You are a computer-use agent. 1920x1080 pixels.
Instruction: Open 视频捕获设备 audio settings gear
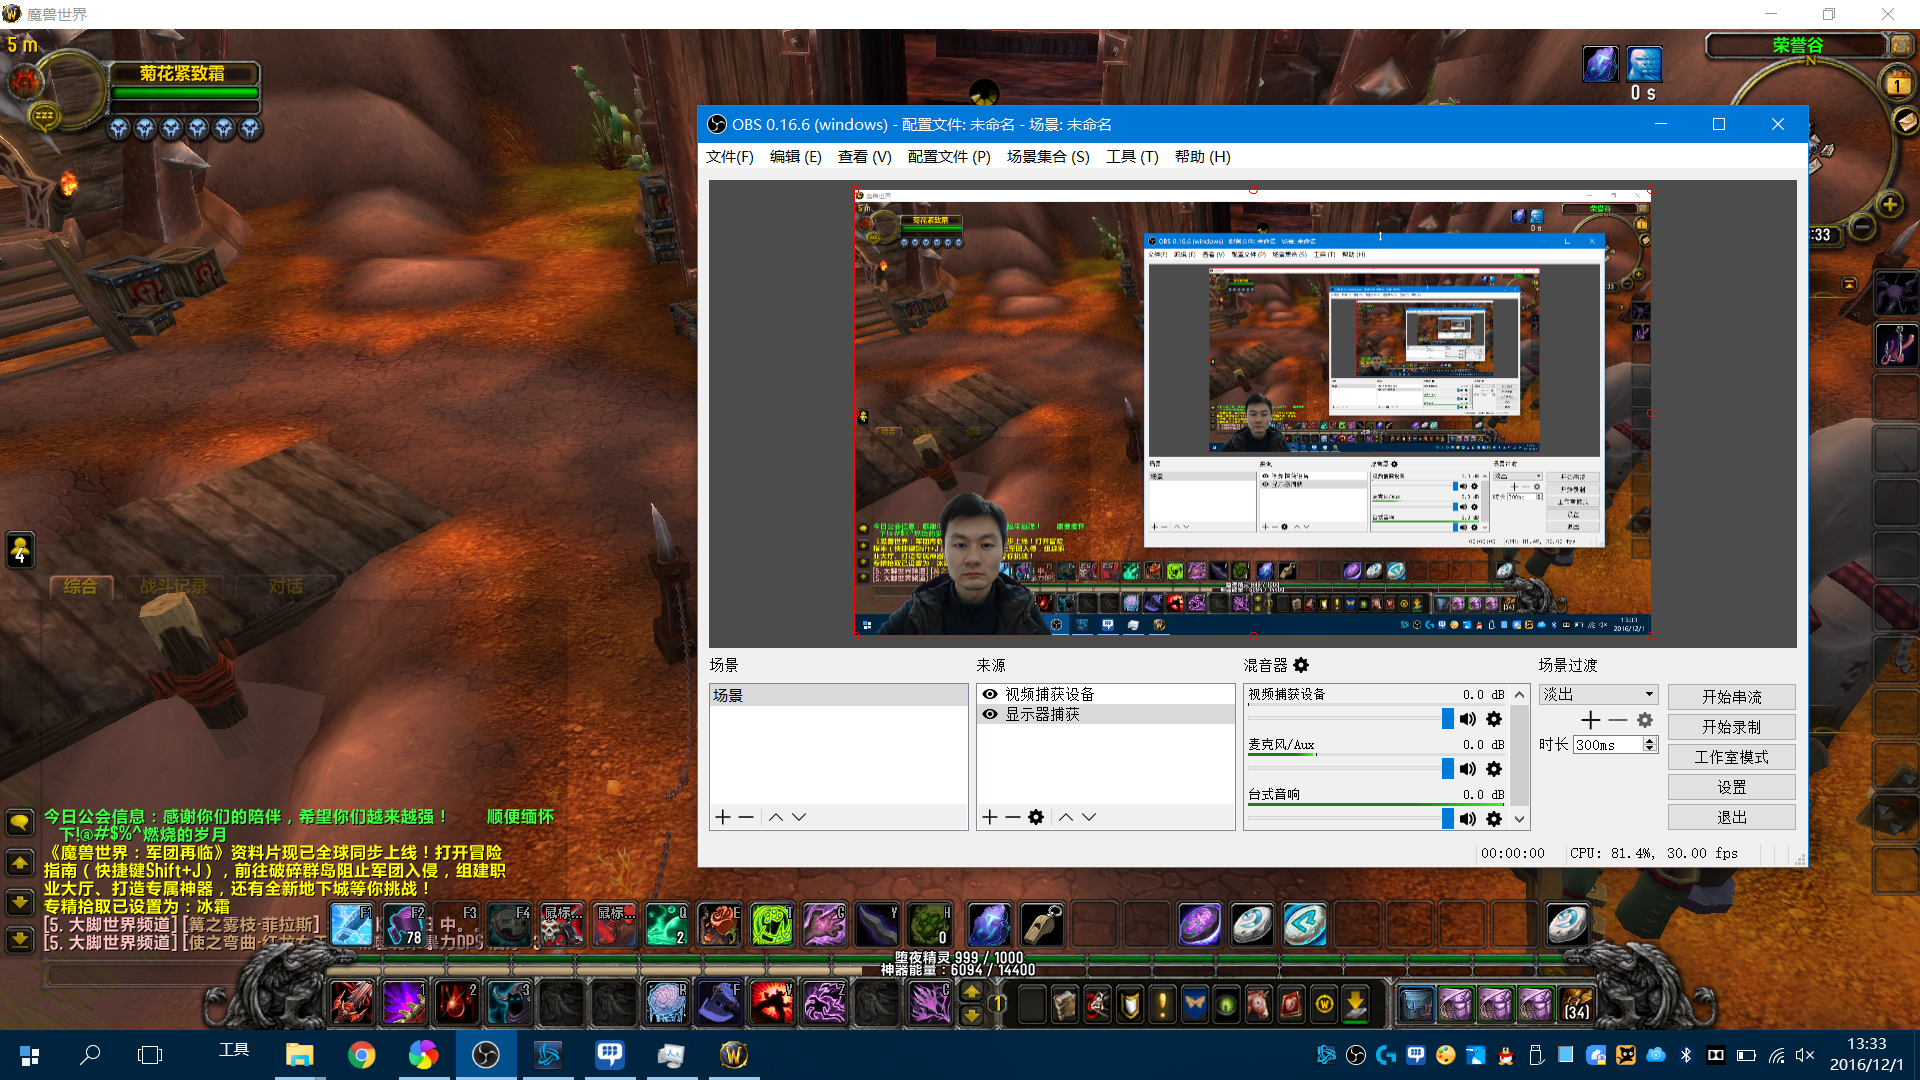[1494, 719]
